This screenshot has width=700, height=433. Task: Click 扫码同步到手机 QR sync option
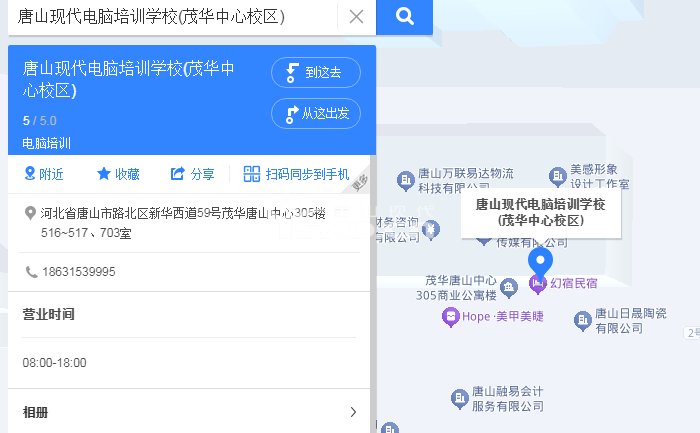[296, 174]
